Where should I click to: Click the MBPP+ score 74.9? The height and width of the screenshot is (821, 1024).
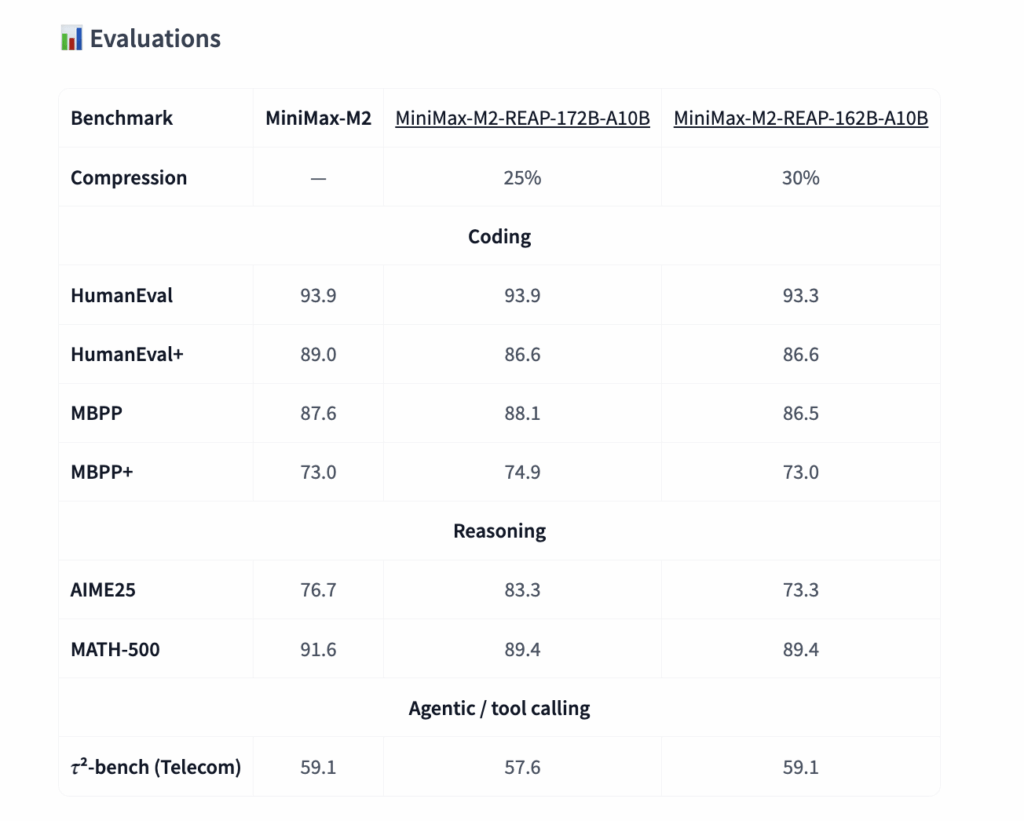coord(522,472)
